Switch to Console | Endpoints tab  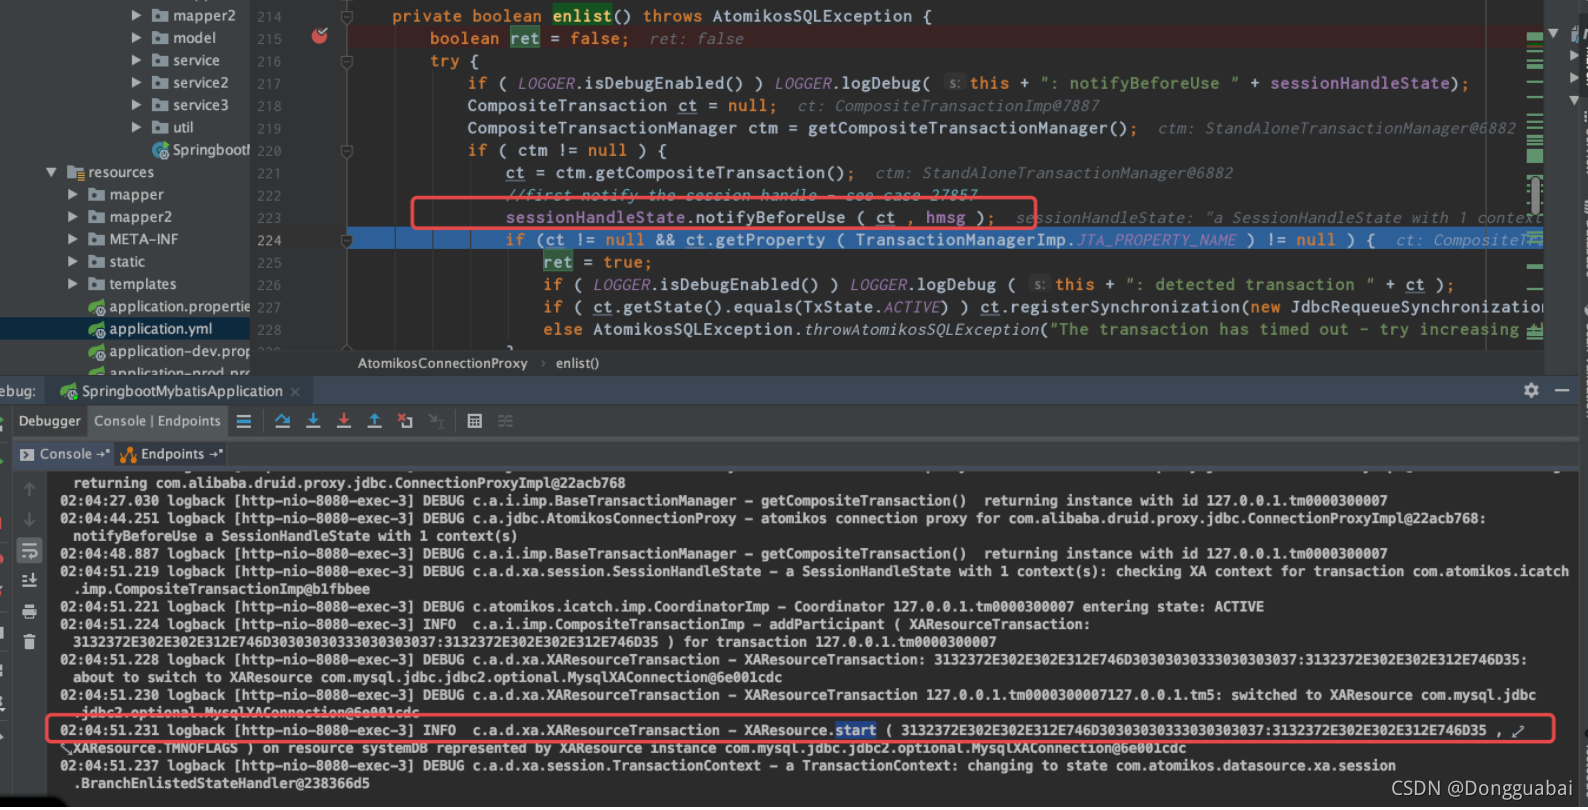coord(157,421)
